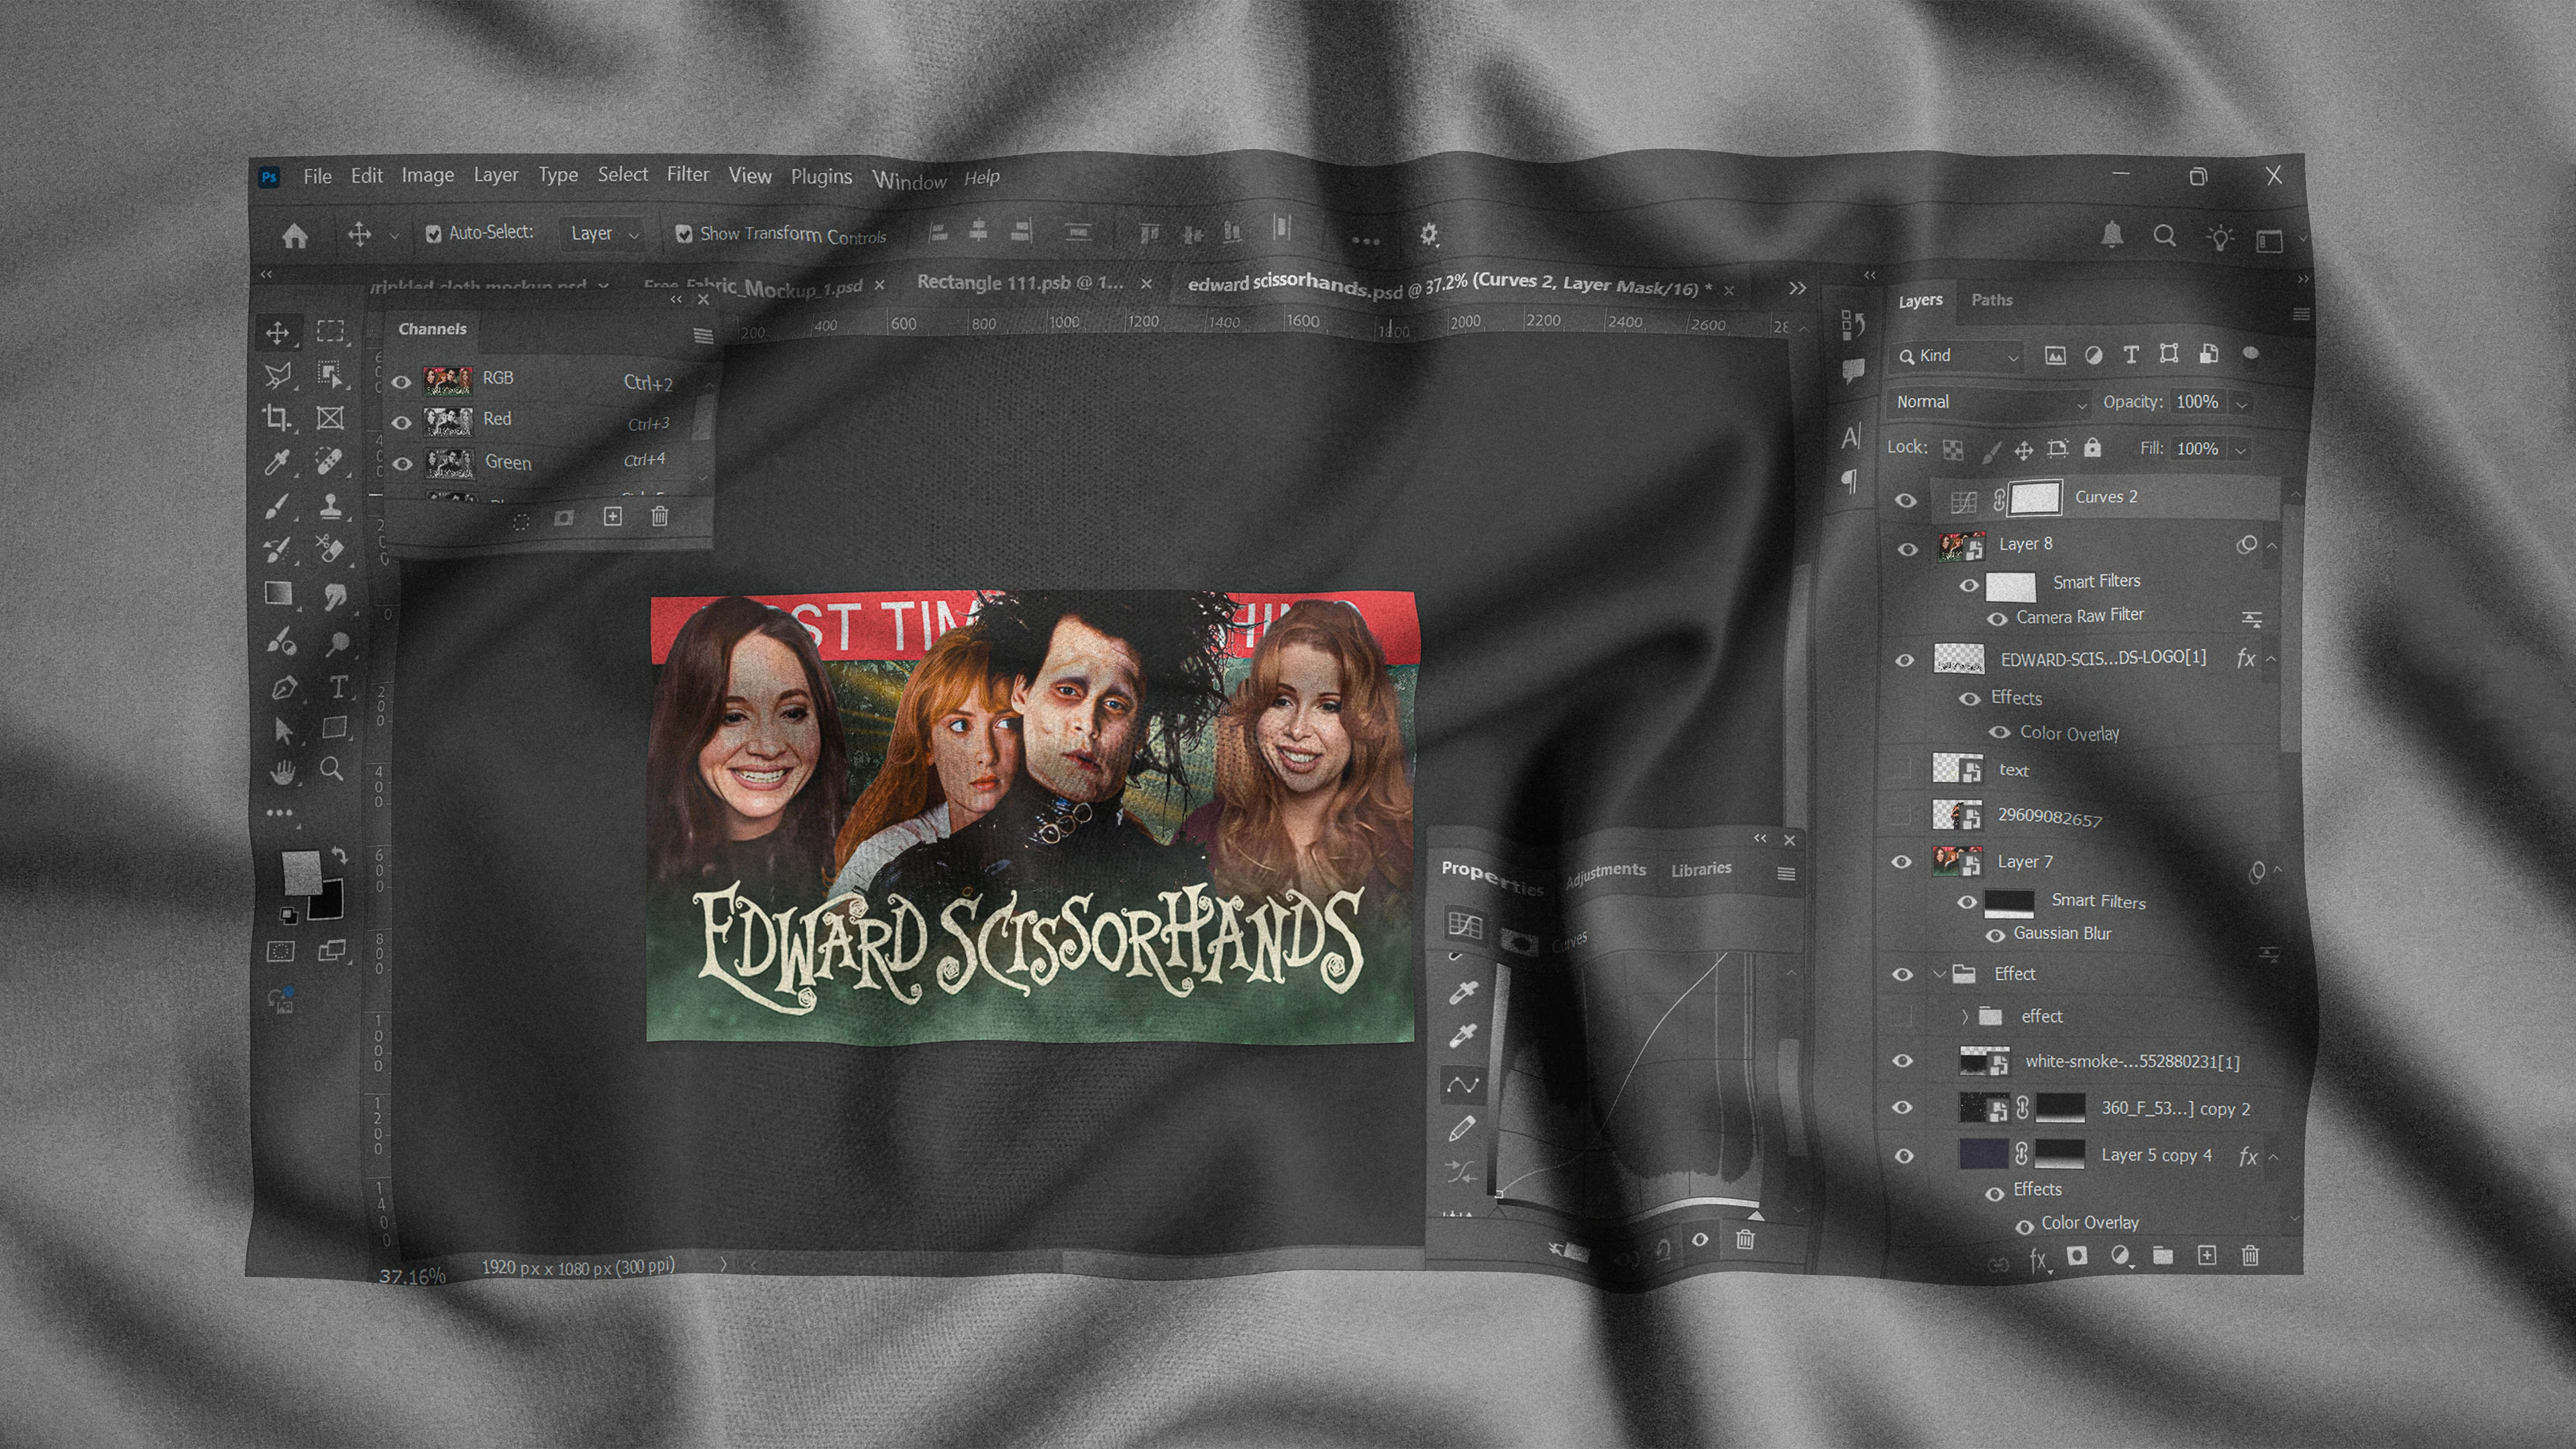The height and width of the screenshot is (1449, 2576).
Task: Switch to the Paths tab
Action: point(1991,300)
